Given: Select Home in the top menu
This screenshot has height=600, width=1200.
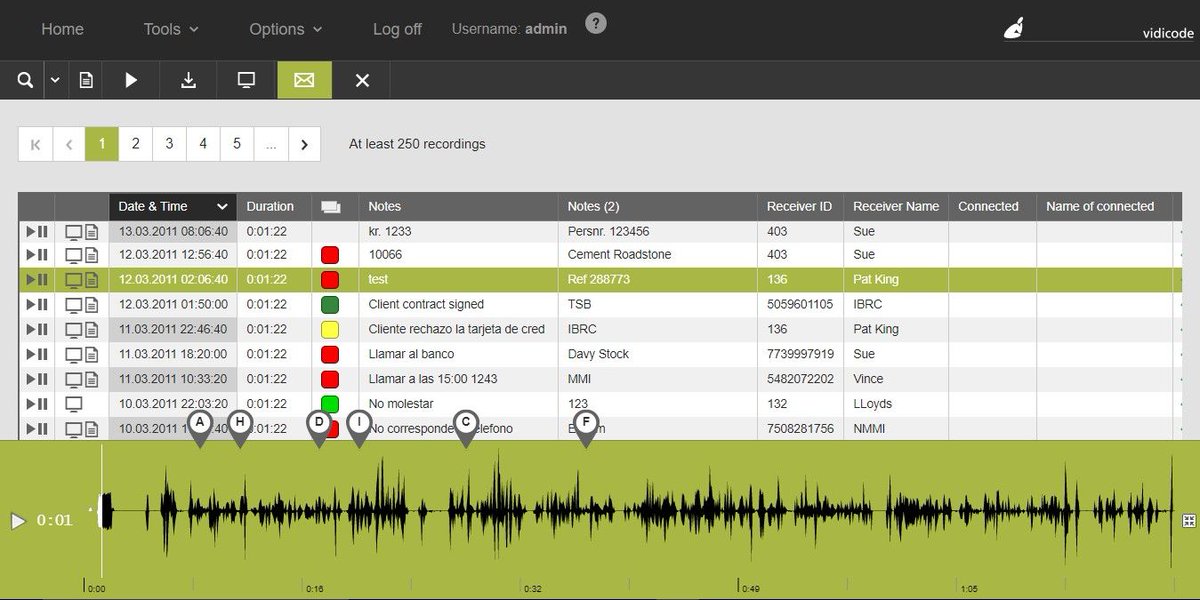Looking at the screenshot, I should click(62, 29).
